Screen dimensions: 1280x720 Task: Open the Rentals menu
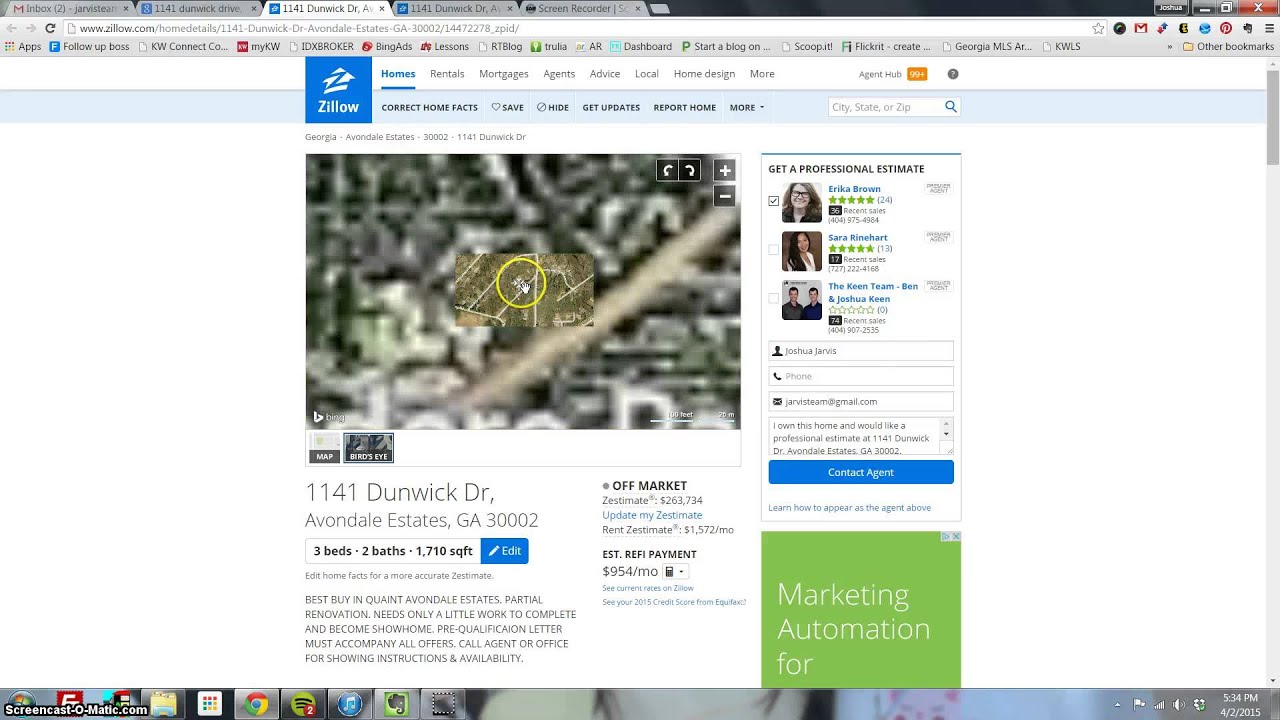pos(447,74)
